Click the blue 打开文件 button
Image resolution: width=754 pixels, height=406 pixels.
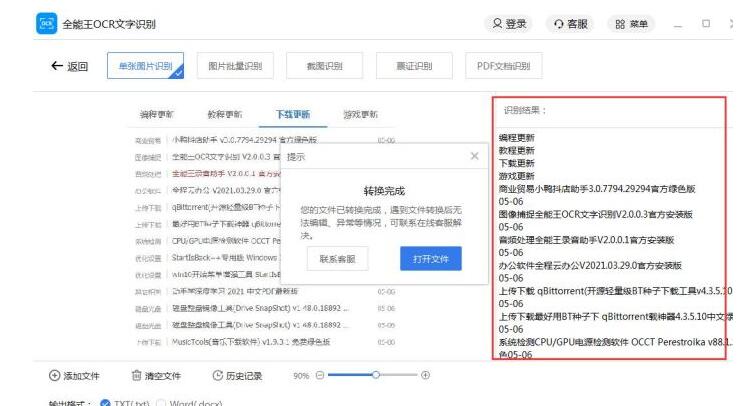tap(430, 259)
